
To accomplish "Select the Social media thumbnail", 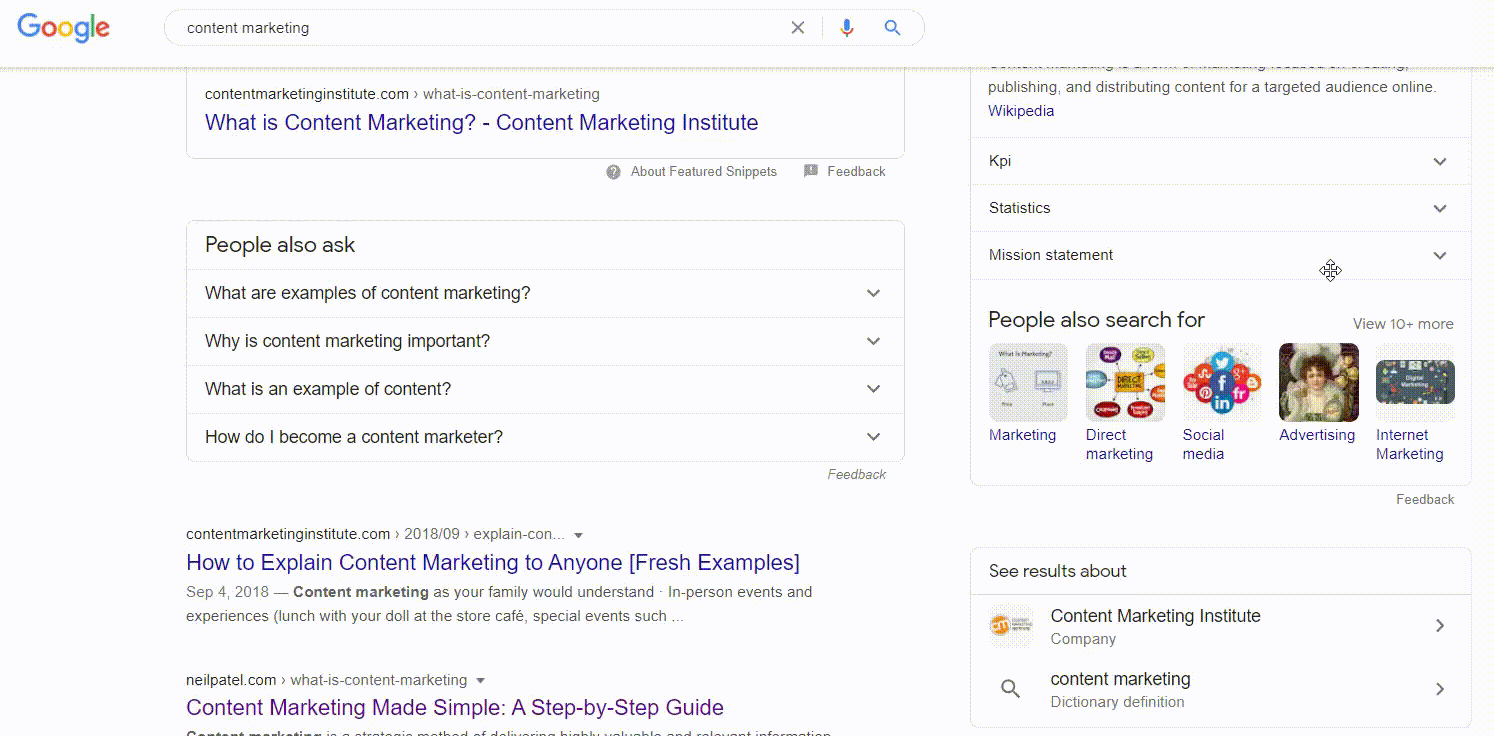I will coord(1222,383).
